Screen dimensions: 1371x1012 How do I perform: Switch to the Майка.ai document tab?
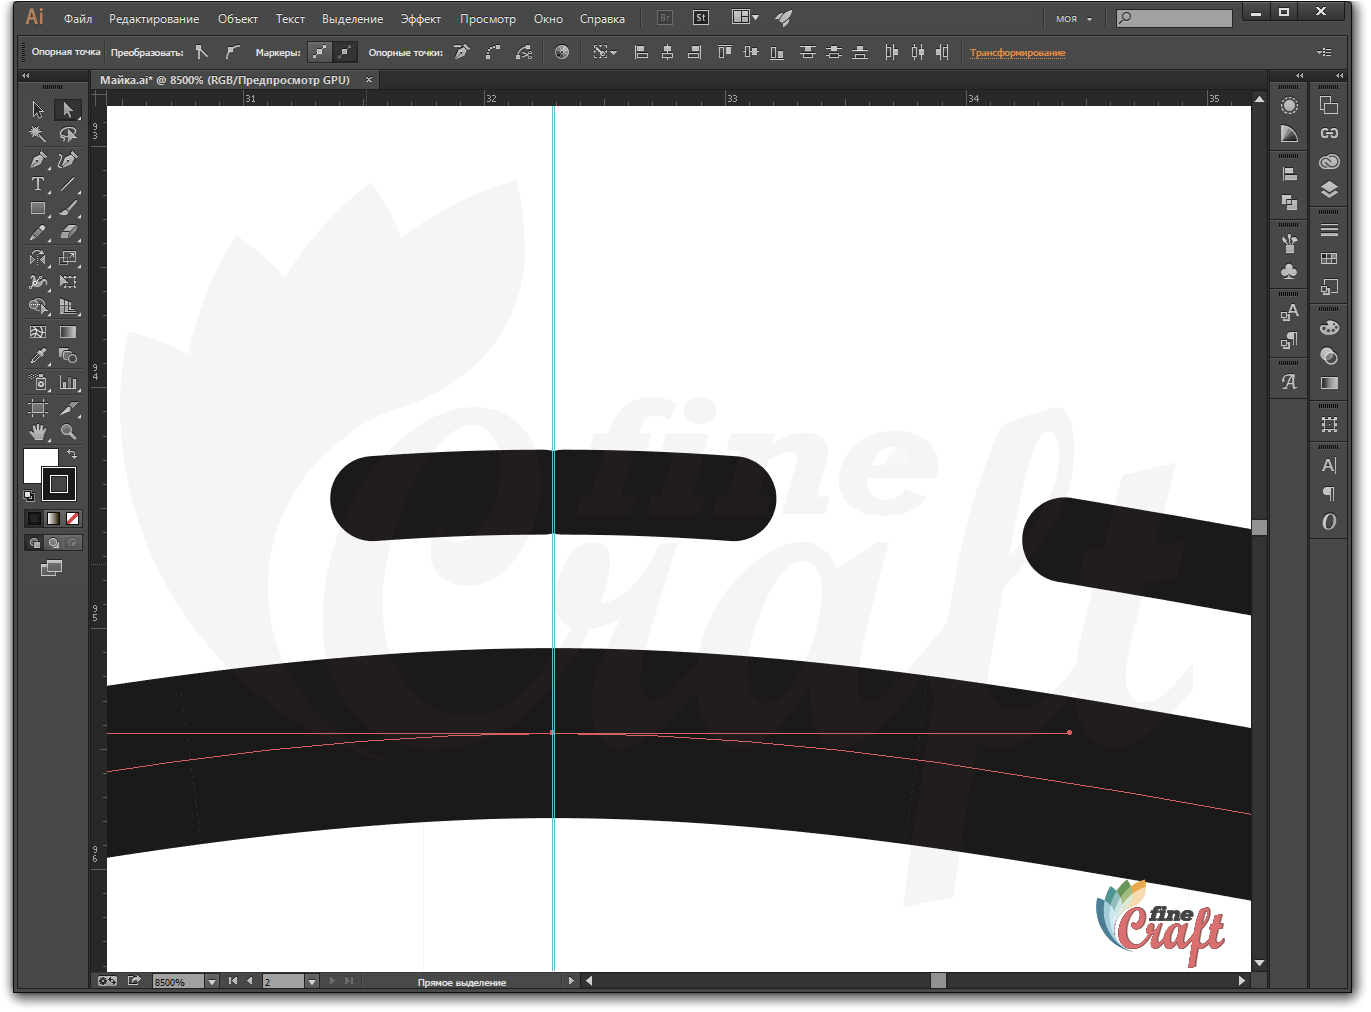tap(225, 80)
